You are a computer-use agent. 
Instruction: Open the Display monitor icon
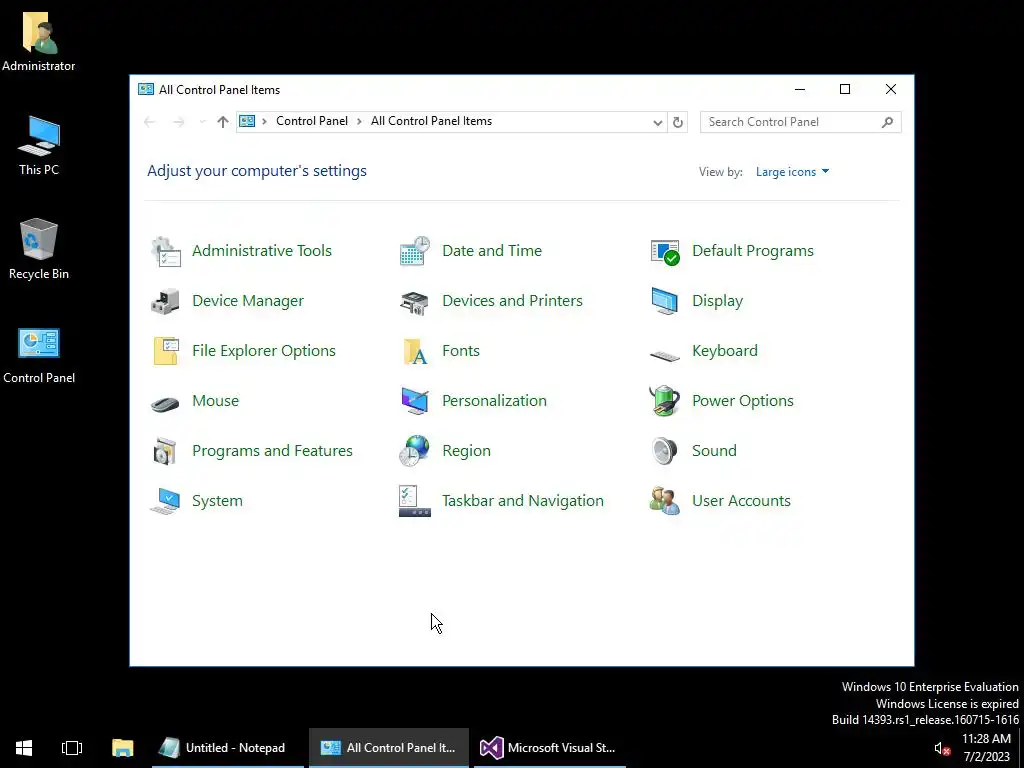[x=665, y=301]
